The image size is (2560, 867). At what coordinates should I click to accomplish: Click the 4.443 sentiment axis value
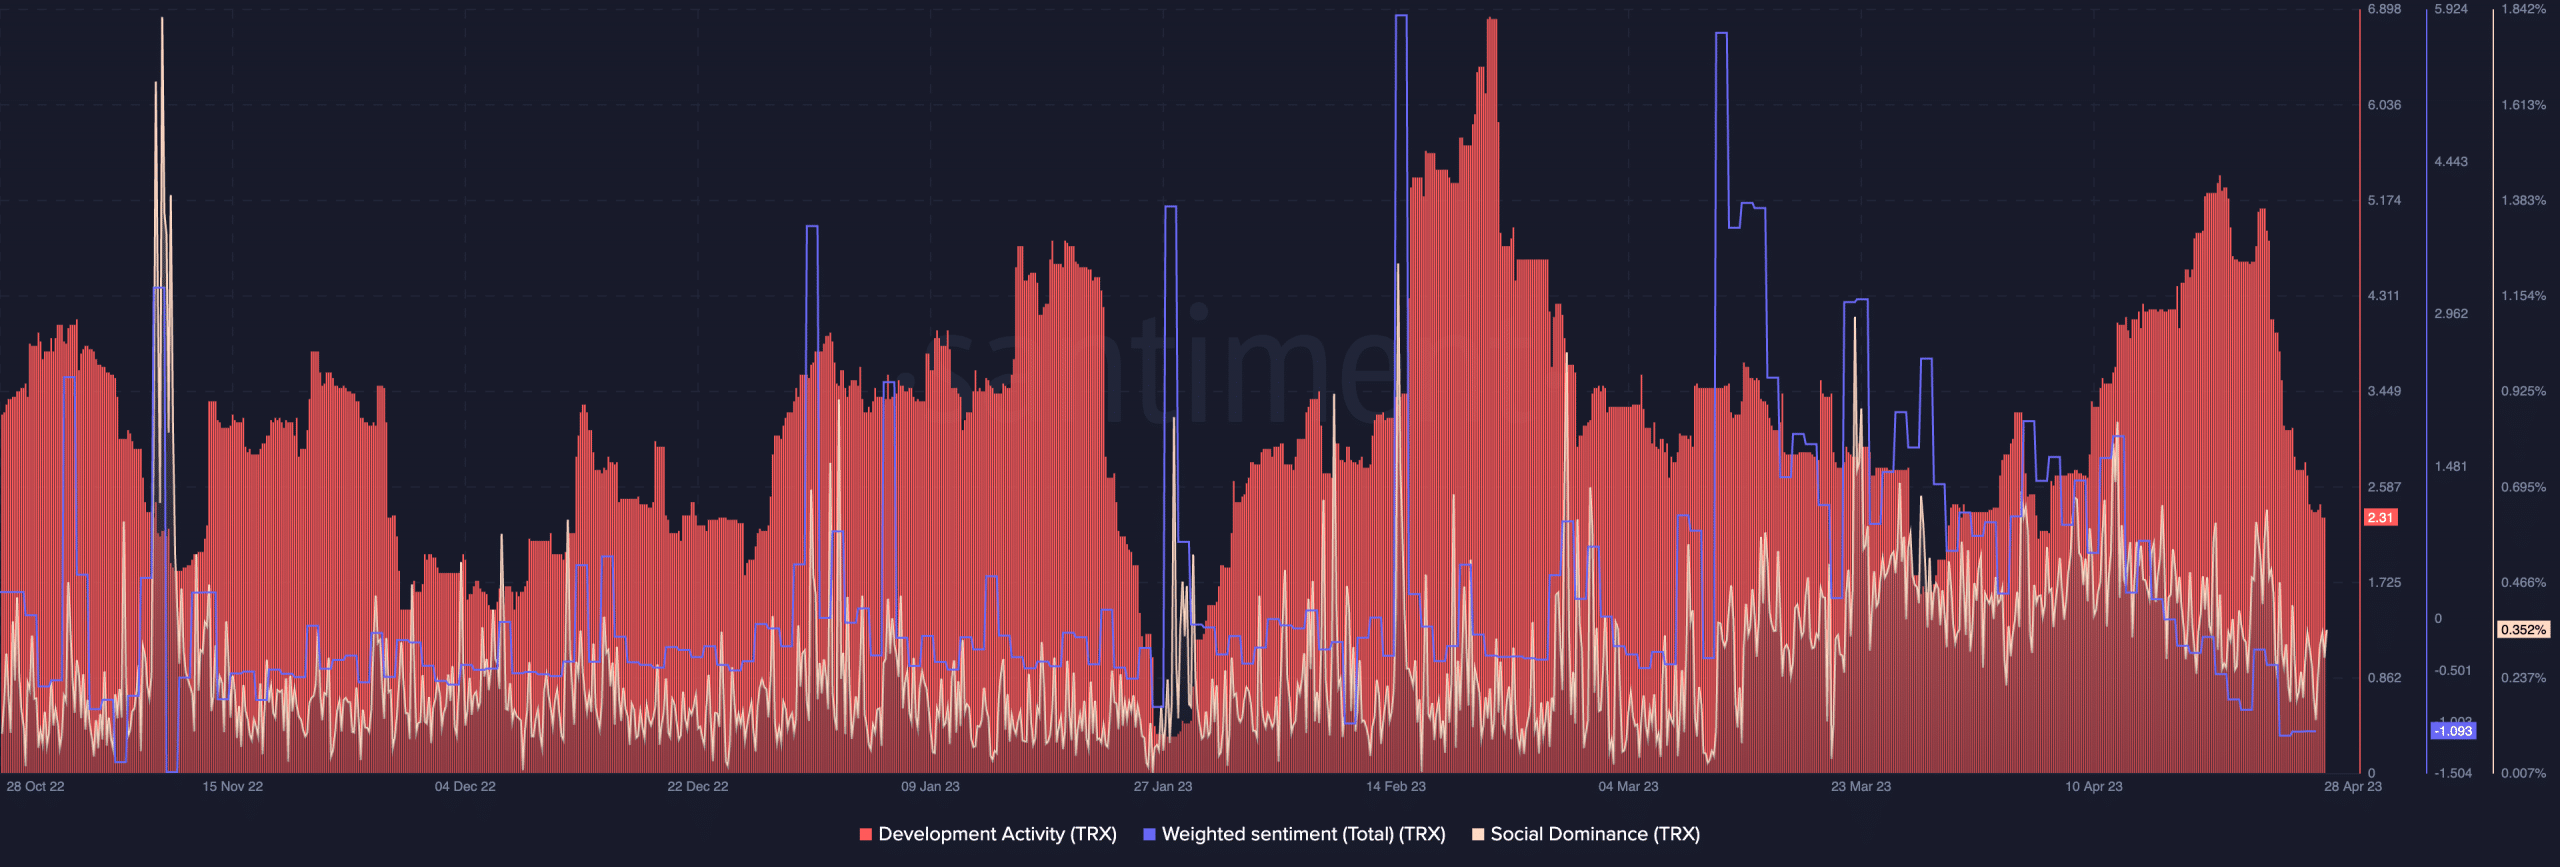coord(2451,162)
